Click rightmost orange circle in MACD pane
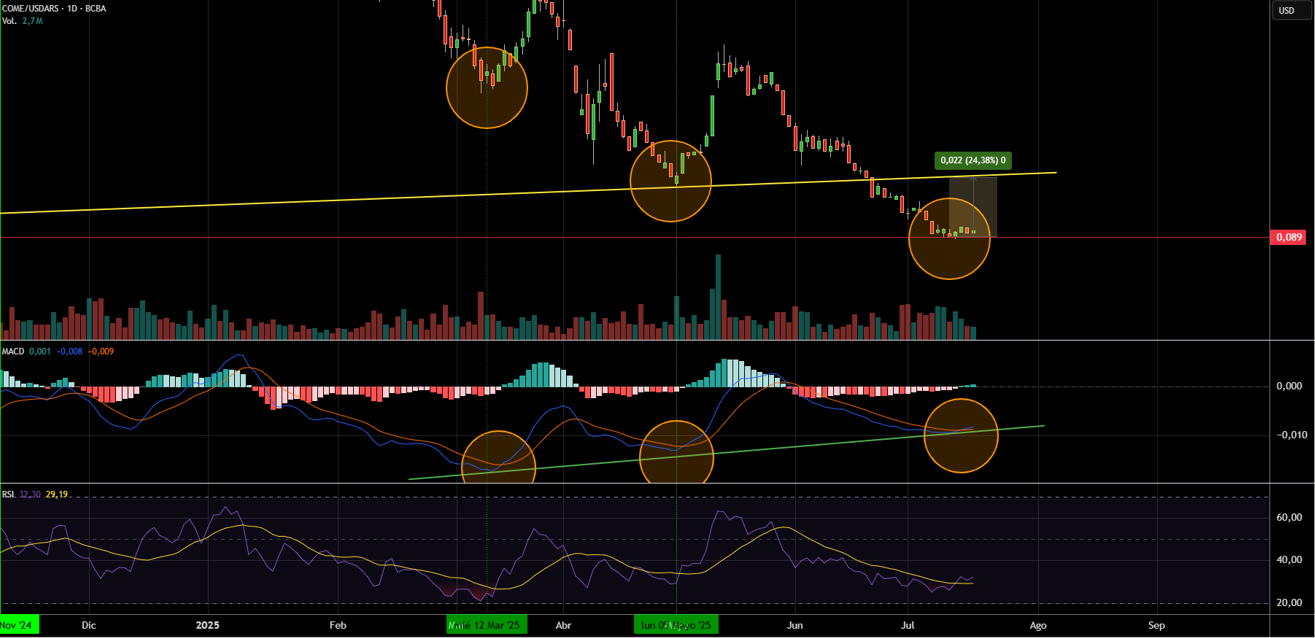Viewport: 1315px width, 638px height. (x=960, y=435)
